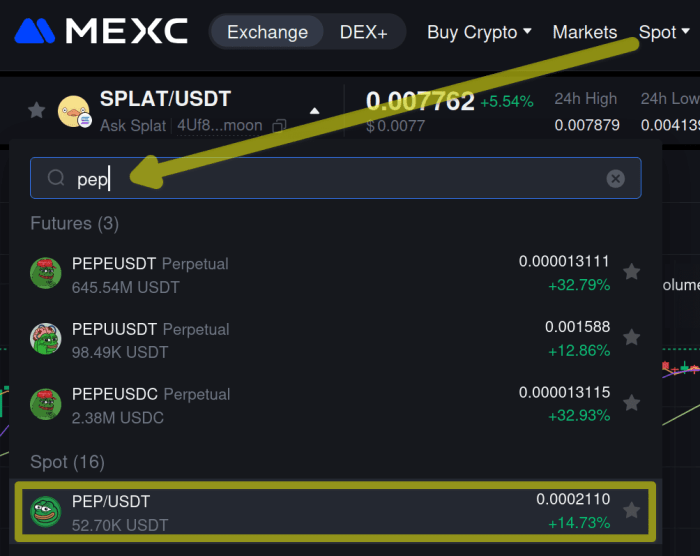Click the PEPEUSDT coin icon

[46, 273]
